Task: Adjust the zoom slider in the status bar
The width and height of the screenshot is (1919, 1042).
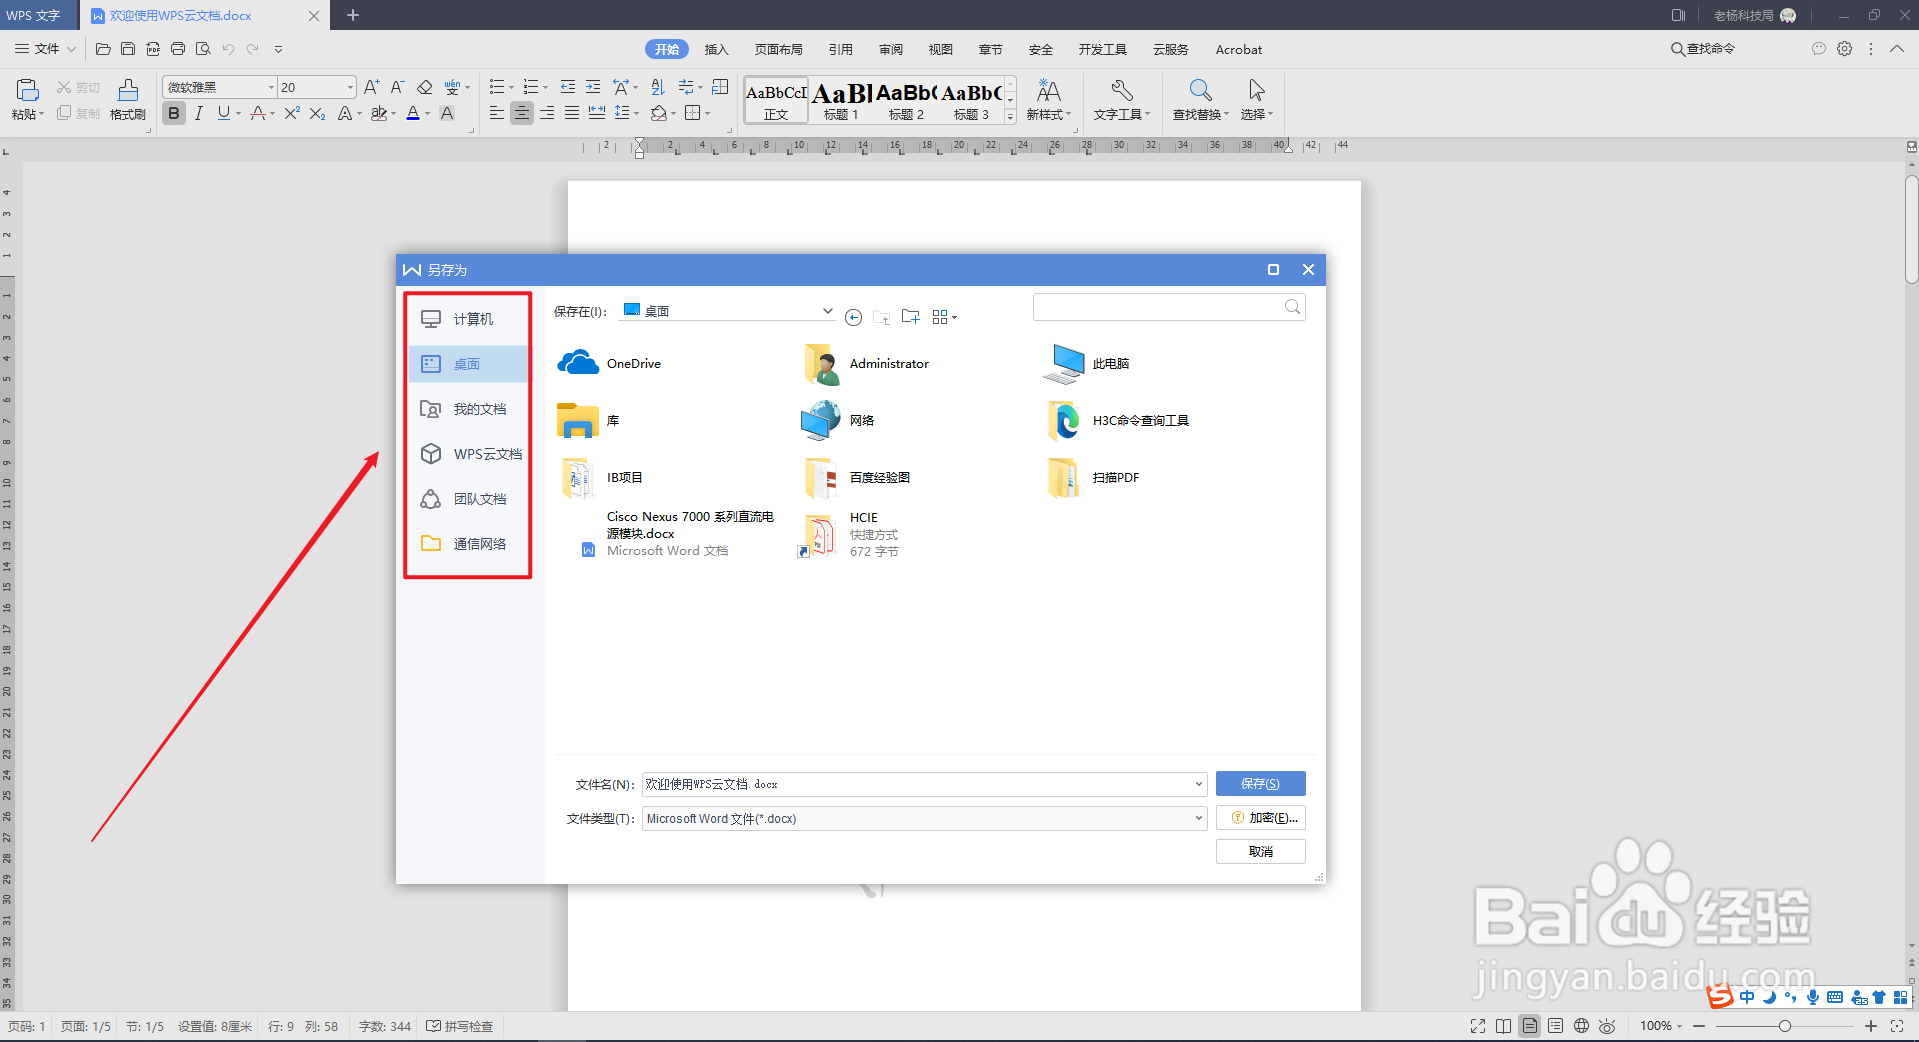Action: pos(1783,1025)
